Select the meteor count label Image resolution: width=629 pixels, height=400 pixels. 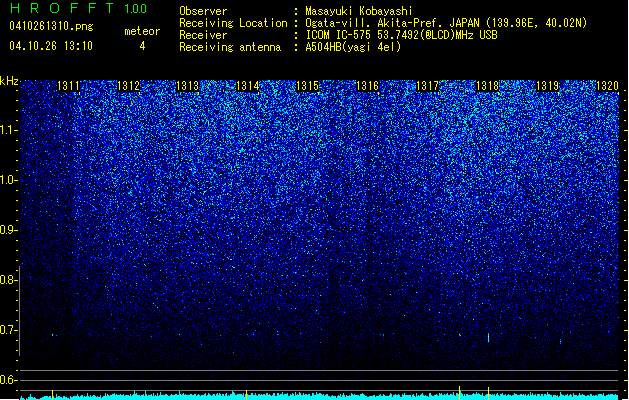pyautogui.click(x=142, y=31)
